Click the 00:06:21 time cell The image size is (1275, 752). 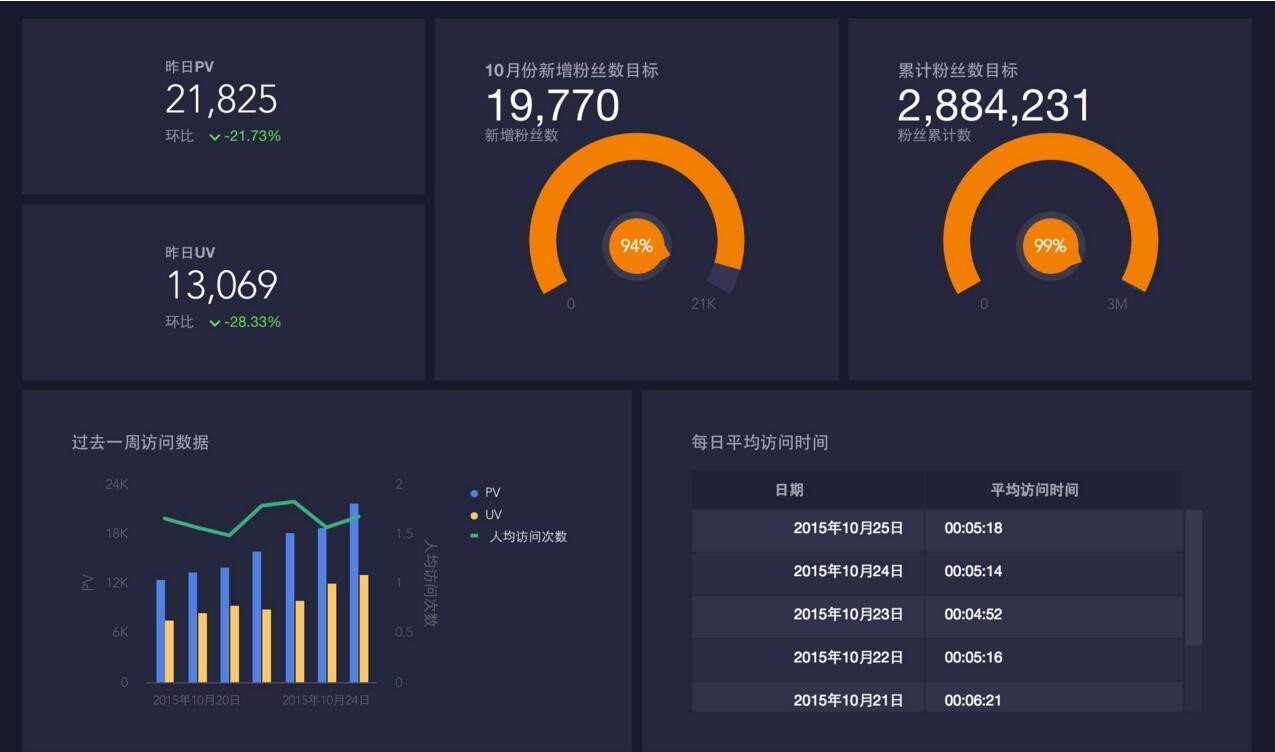coord(973,700)
